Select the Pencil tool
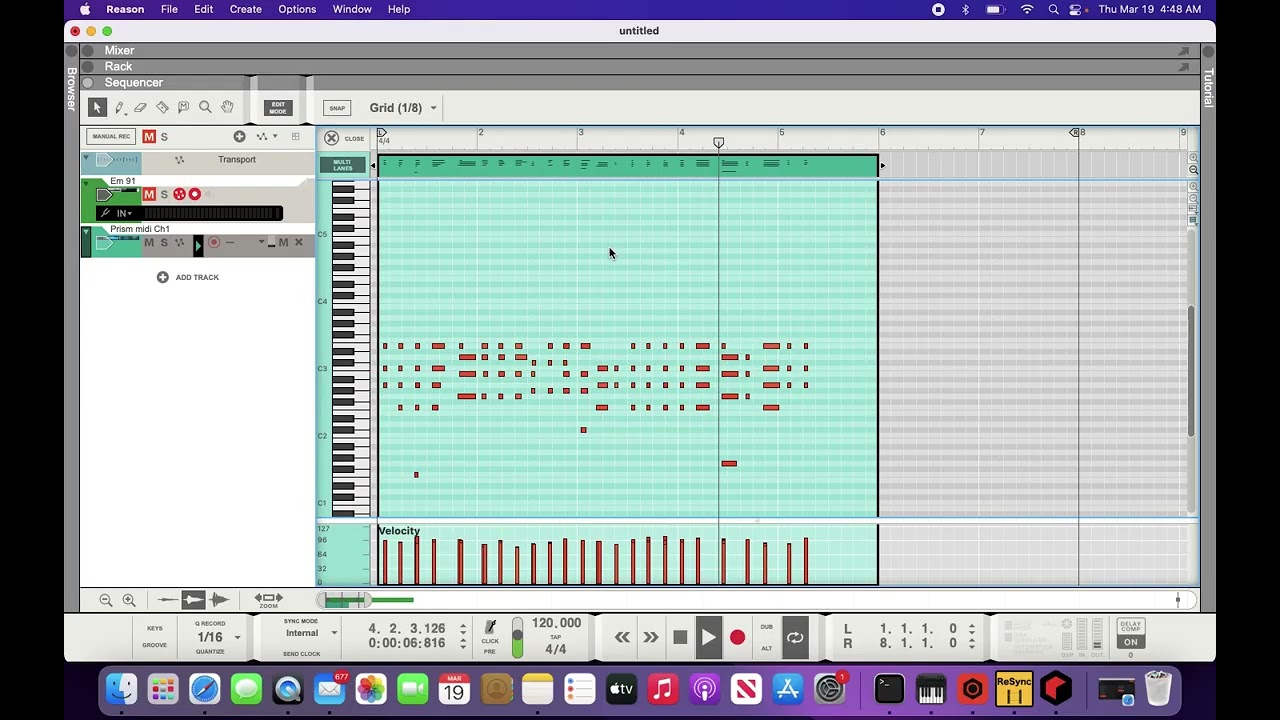Screen dimensions: 1280x720 coord(119,107)
